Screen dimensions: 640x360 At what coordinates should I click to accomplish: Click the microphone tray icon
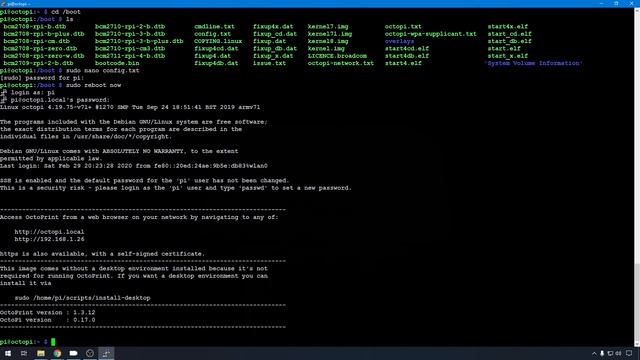click(602, 353)
